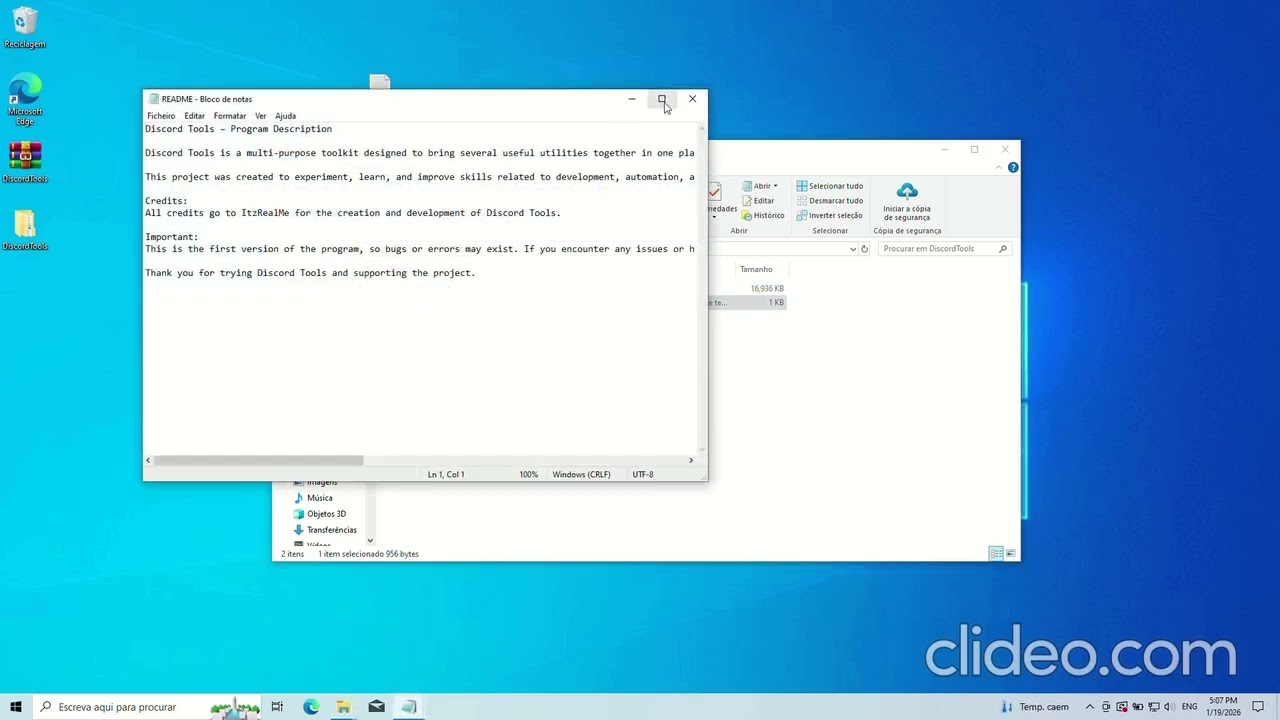Open Transferências in the Explorer navigation pane
The height and width of the screenshot is (720, 1280).
pyautogui.click(x=332, y=530)
